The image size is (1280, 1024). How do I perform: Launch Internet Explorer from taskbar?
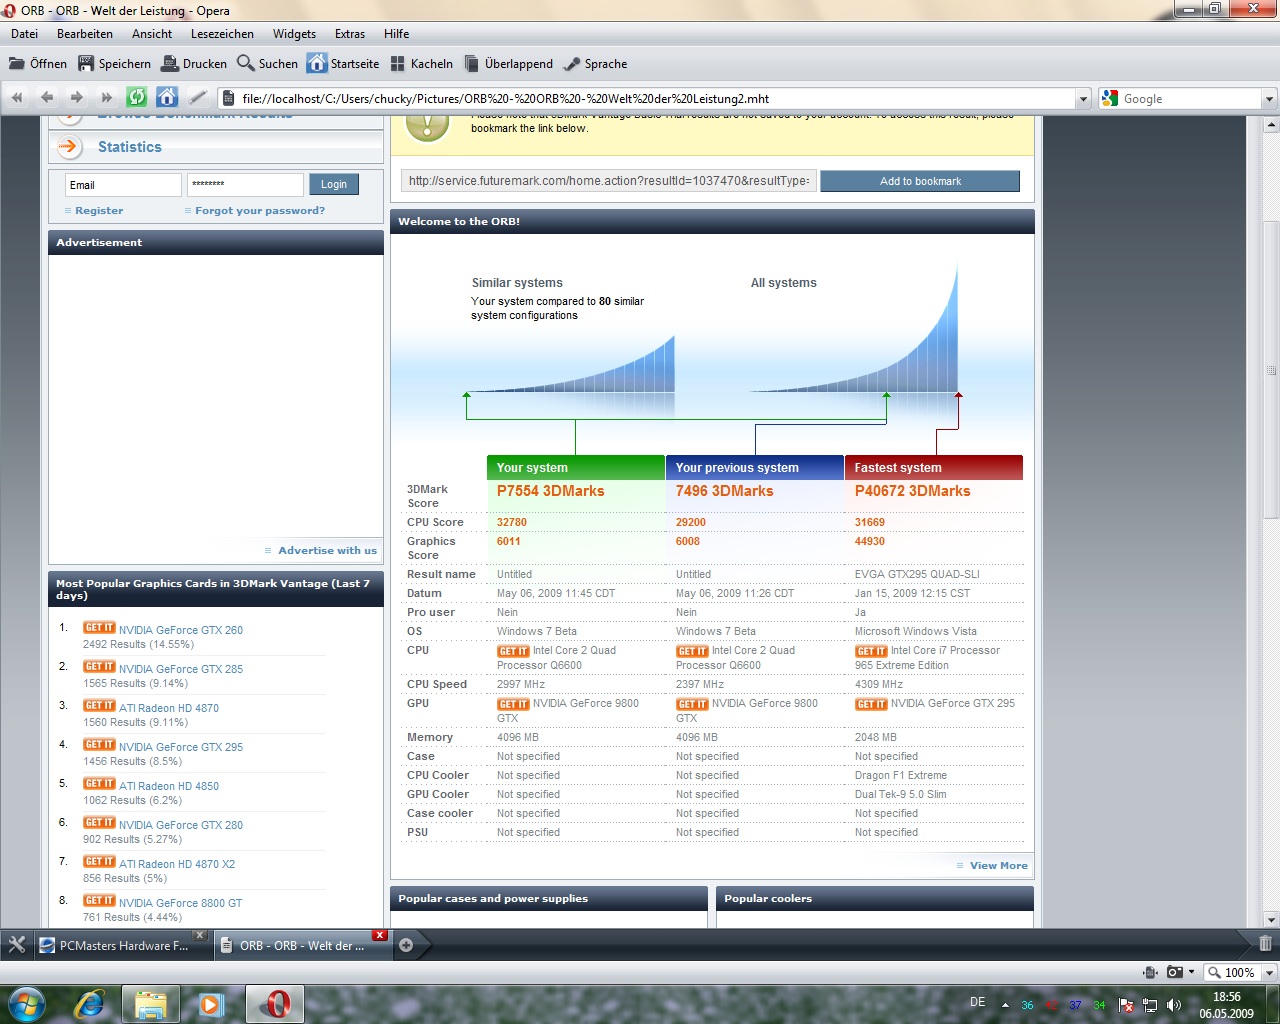coord(90,1004)
